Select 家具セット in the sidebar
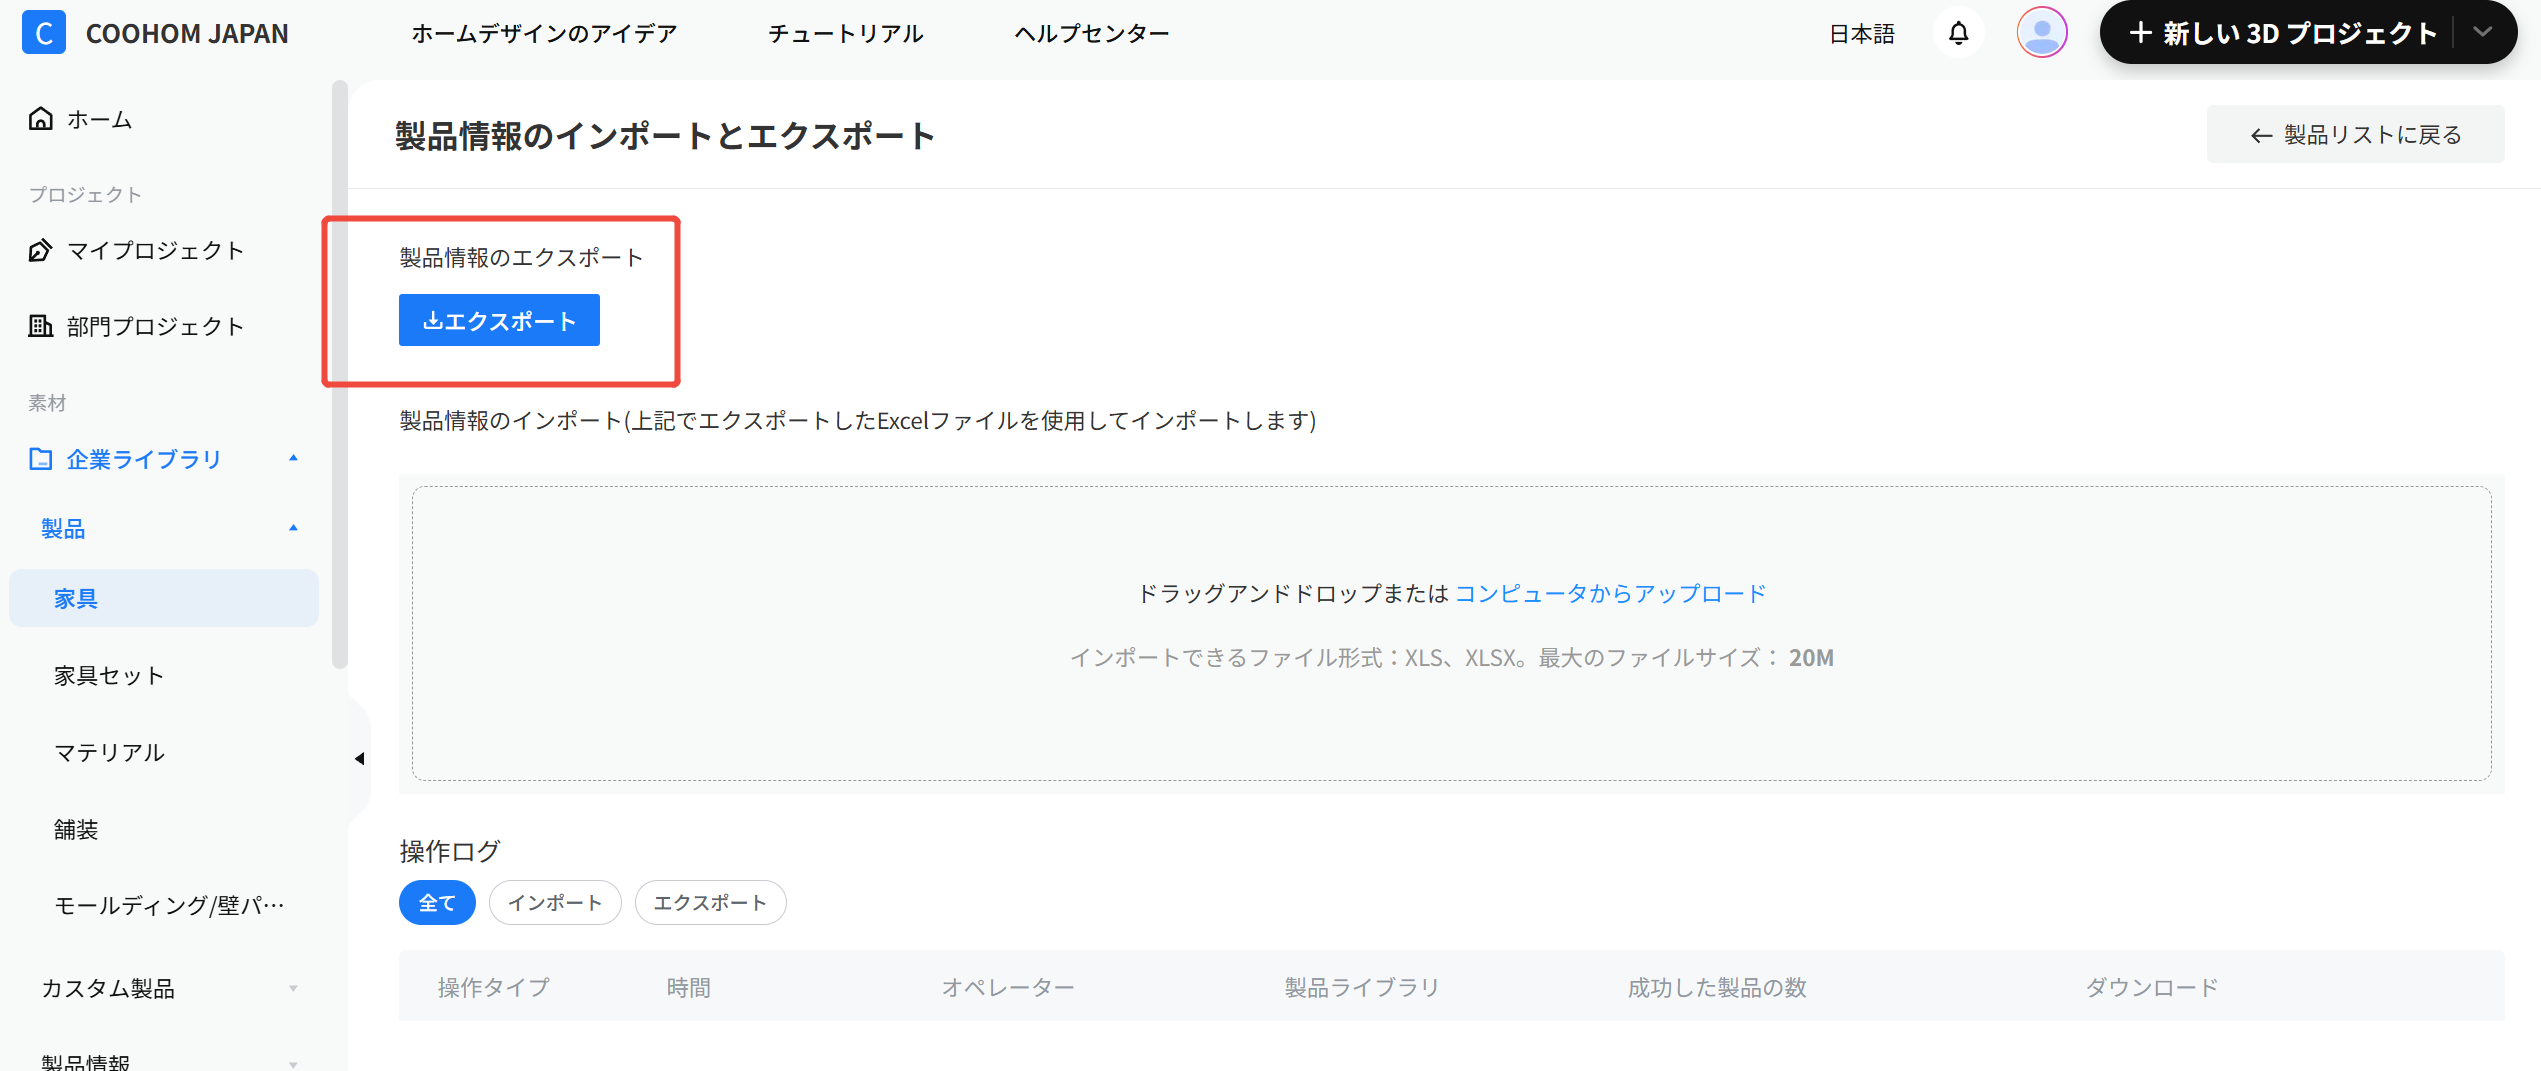 tap(109, 676)
